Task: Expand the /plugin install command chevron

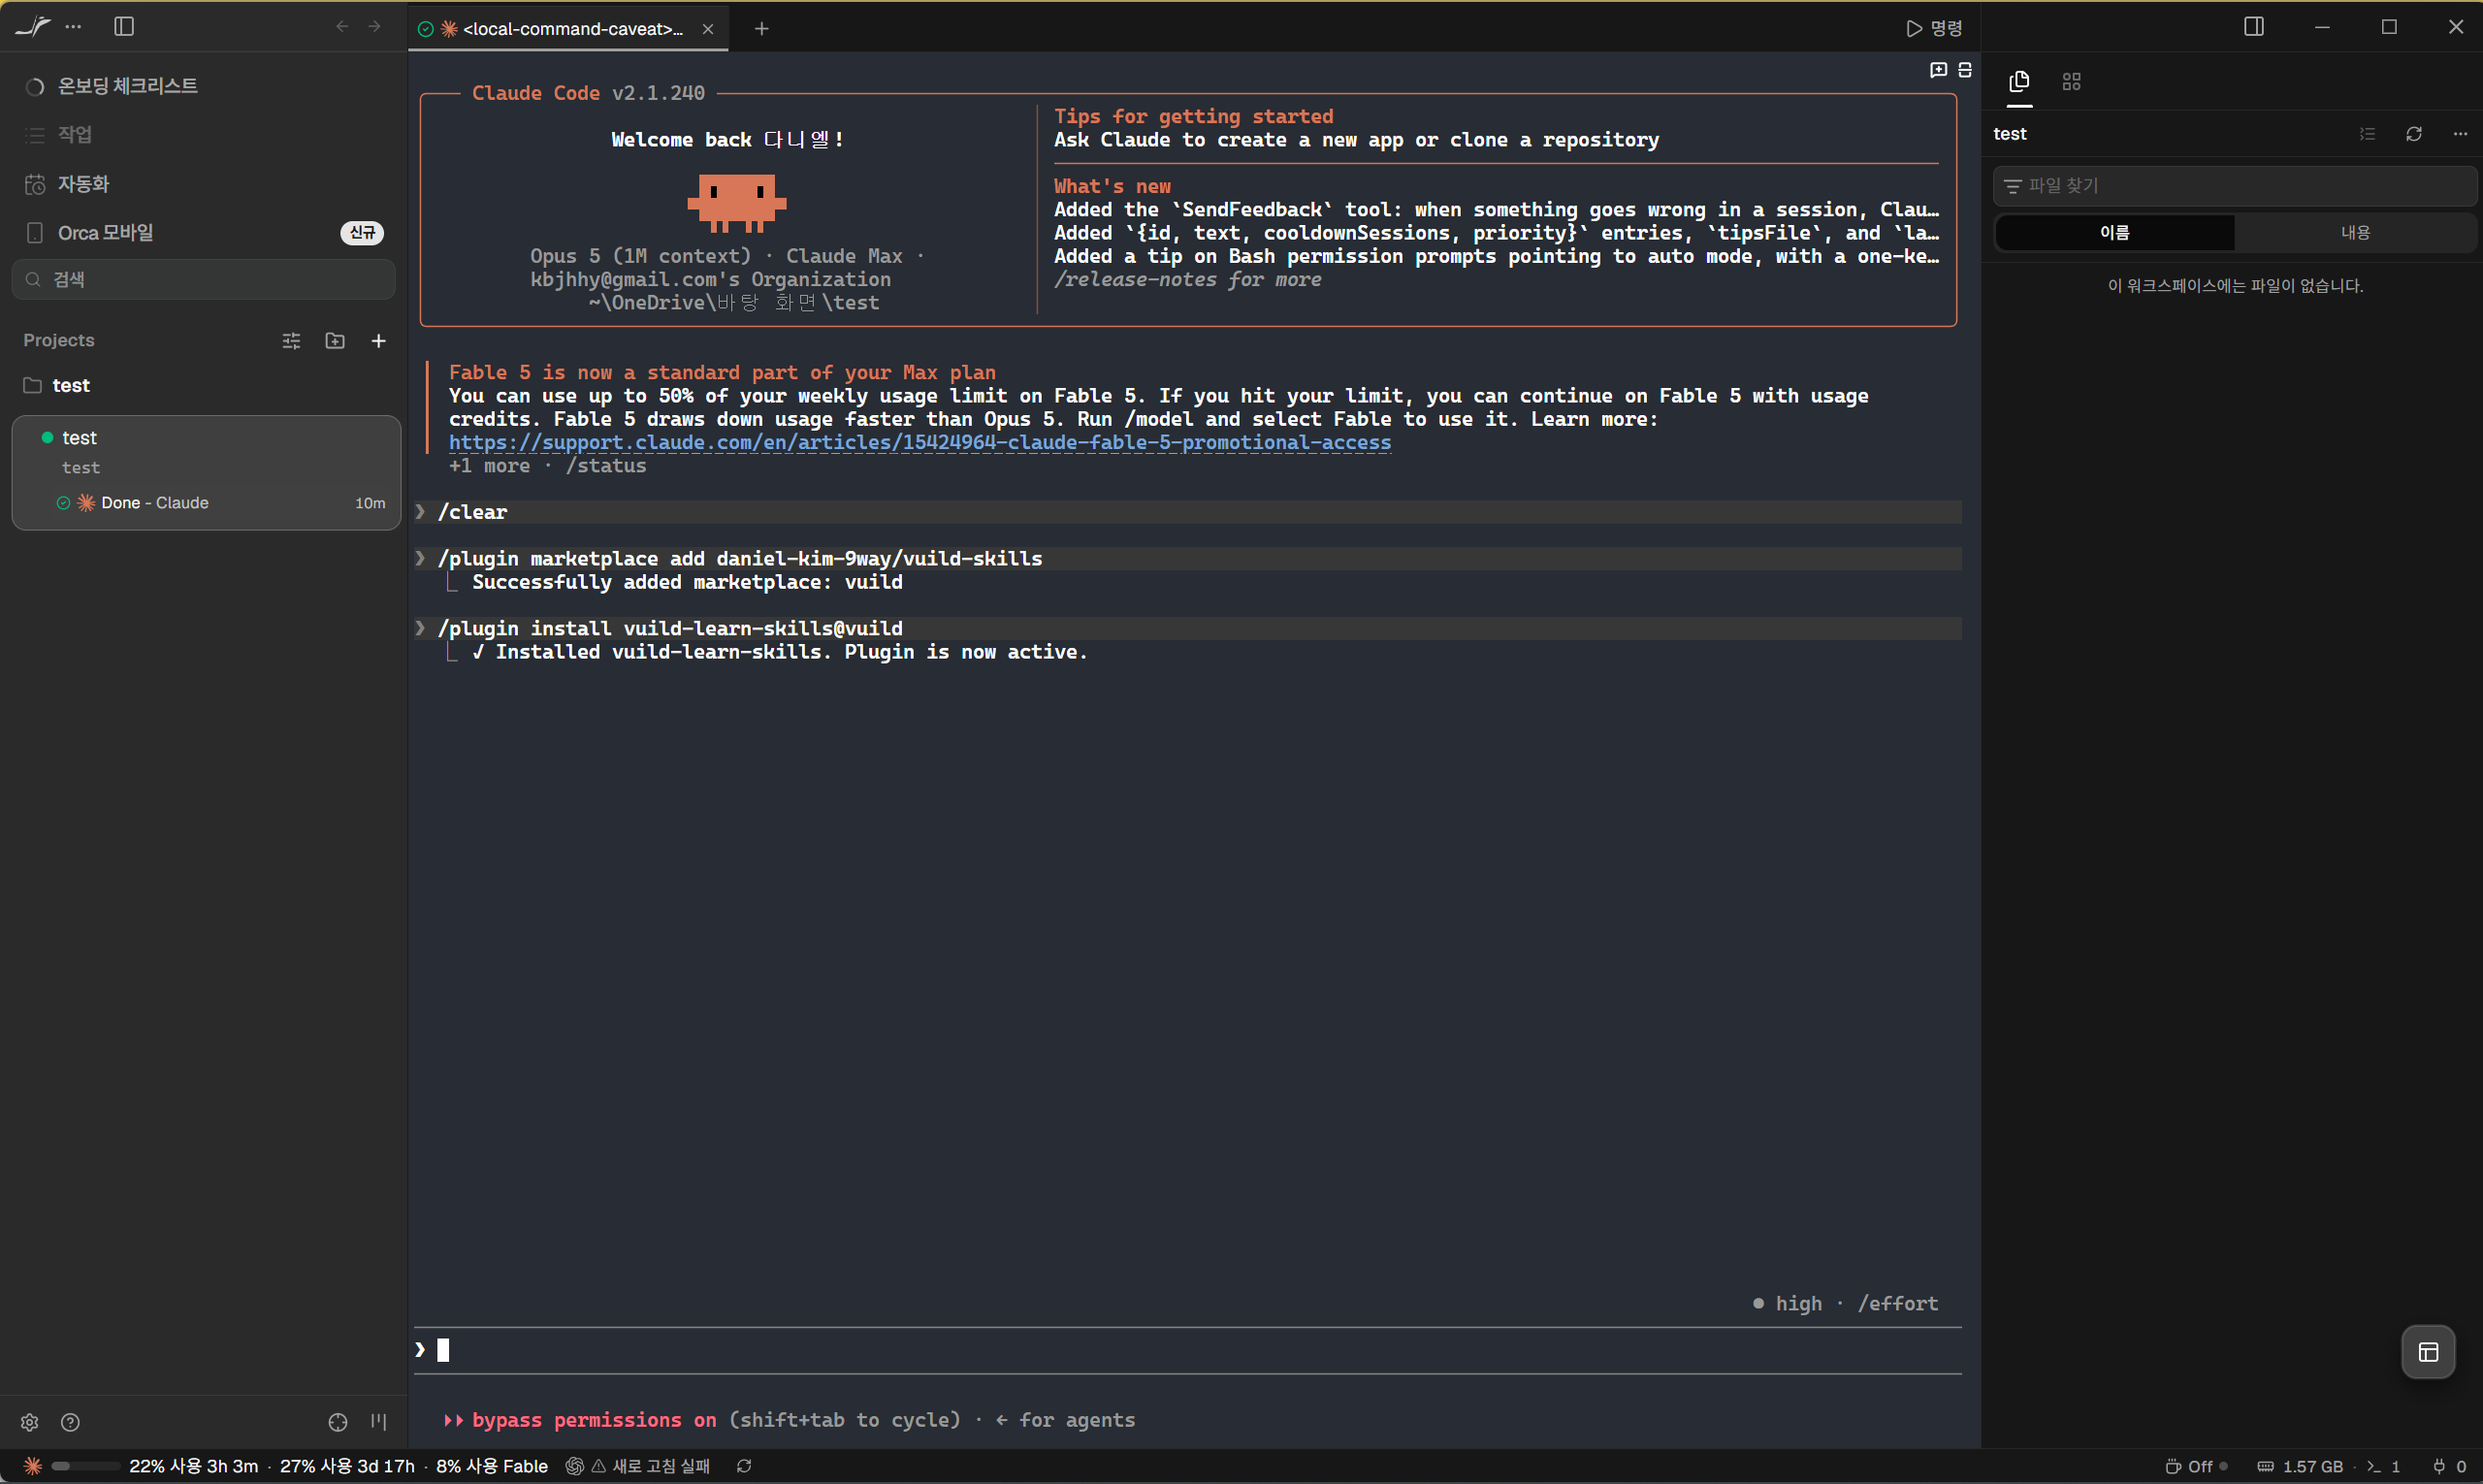Action: (x=421, y=629)
